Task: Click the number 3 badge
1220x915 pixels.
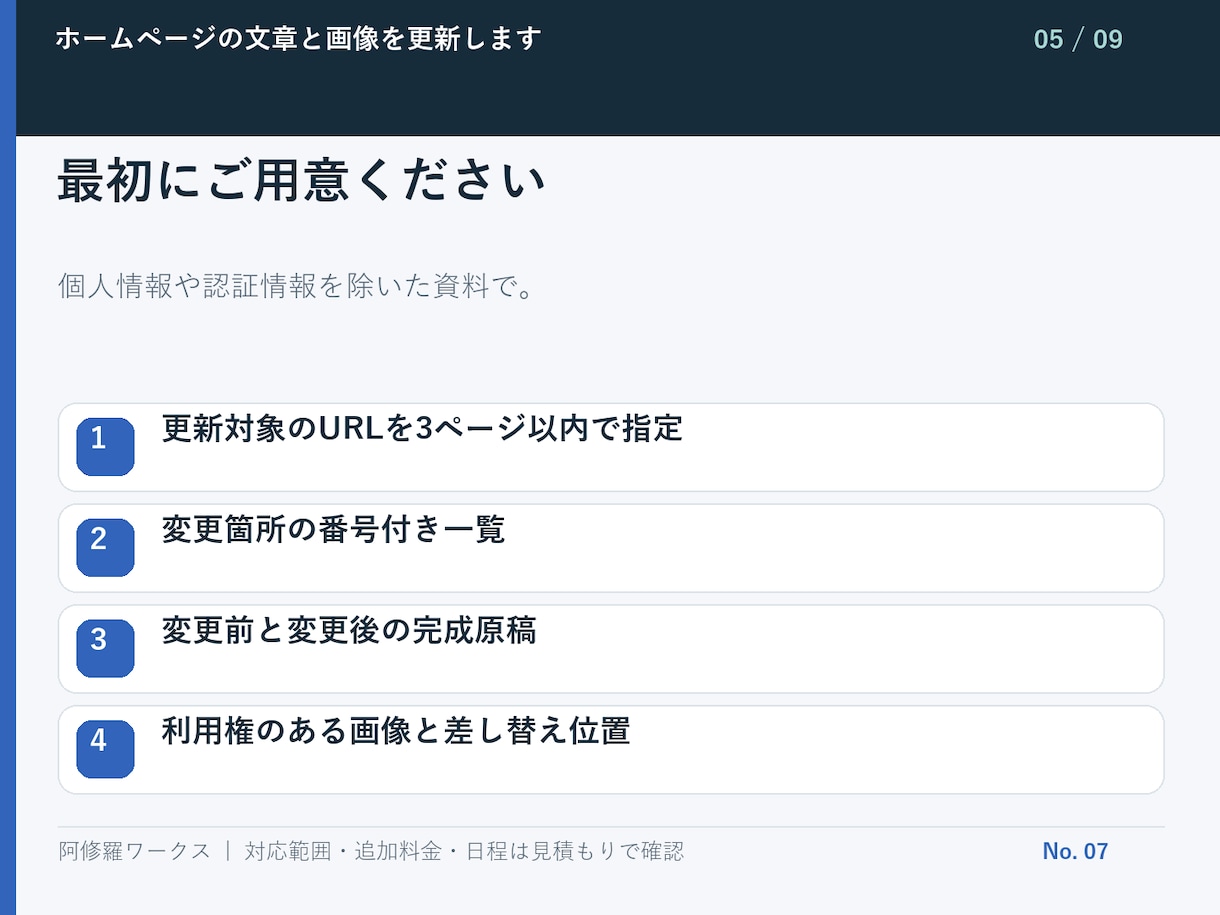Action: click(x=105, y=648)
